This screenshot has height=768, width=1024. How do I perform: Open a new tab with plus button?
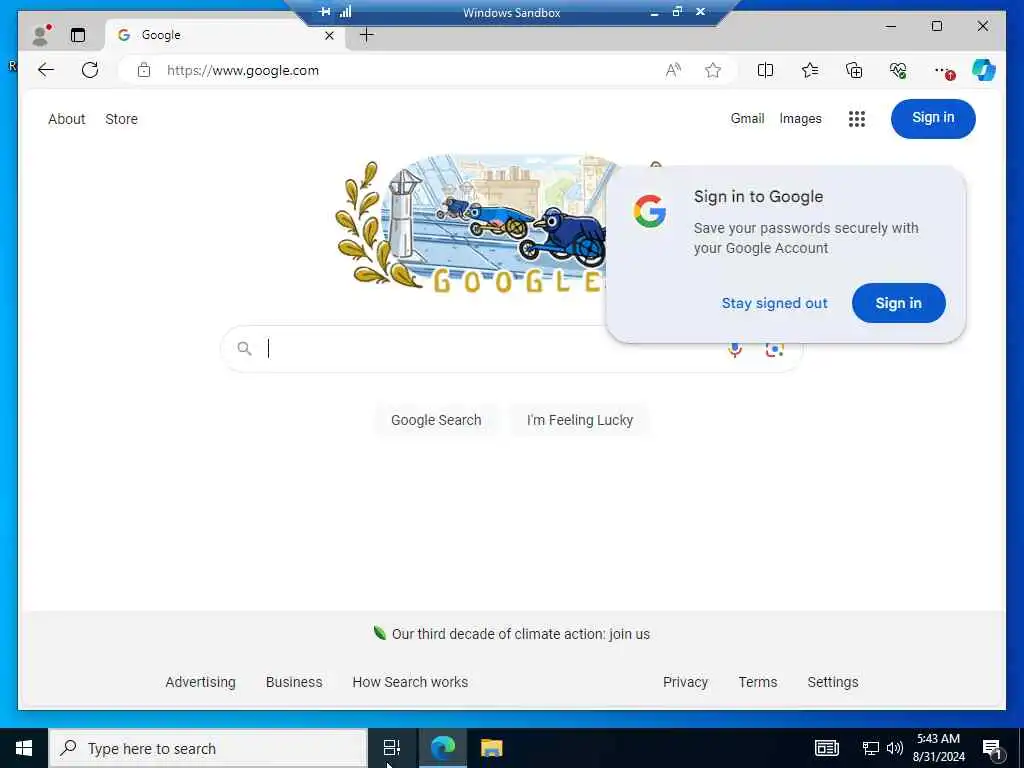point(367,35)
